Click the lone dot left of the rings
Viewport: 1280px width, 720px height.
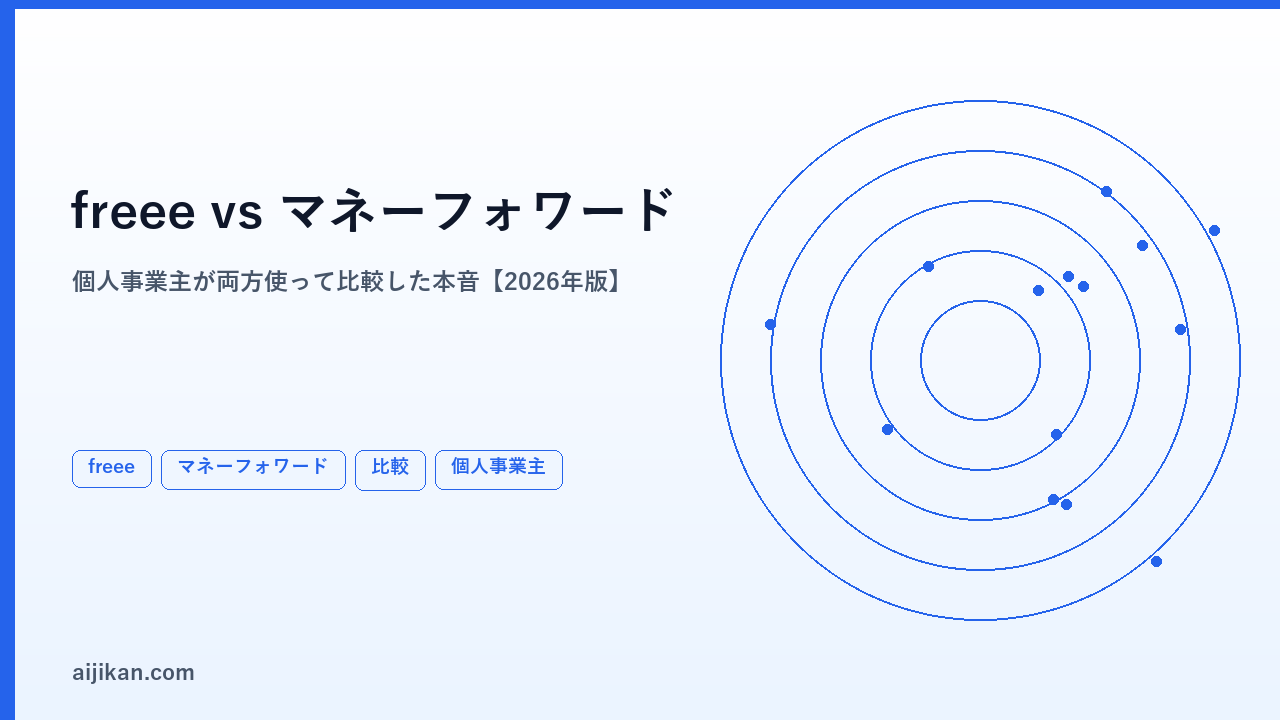[770, 324]
